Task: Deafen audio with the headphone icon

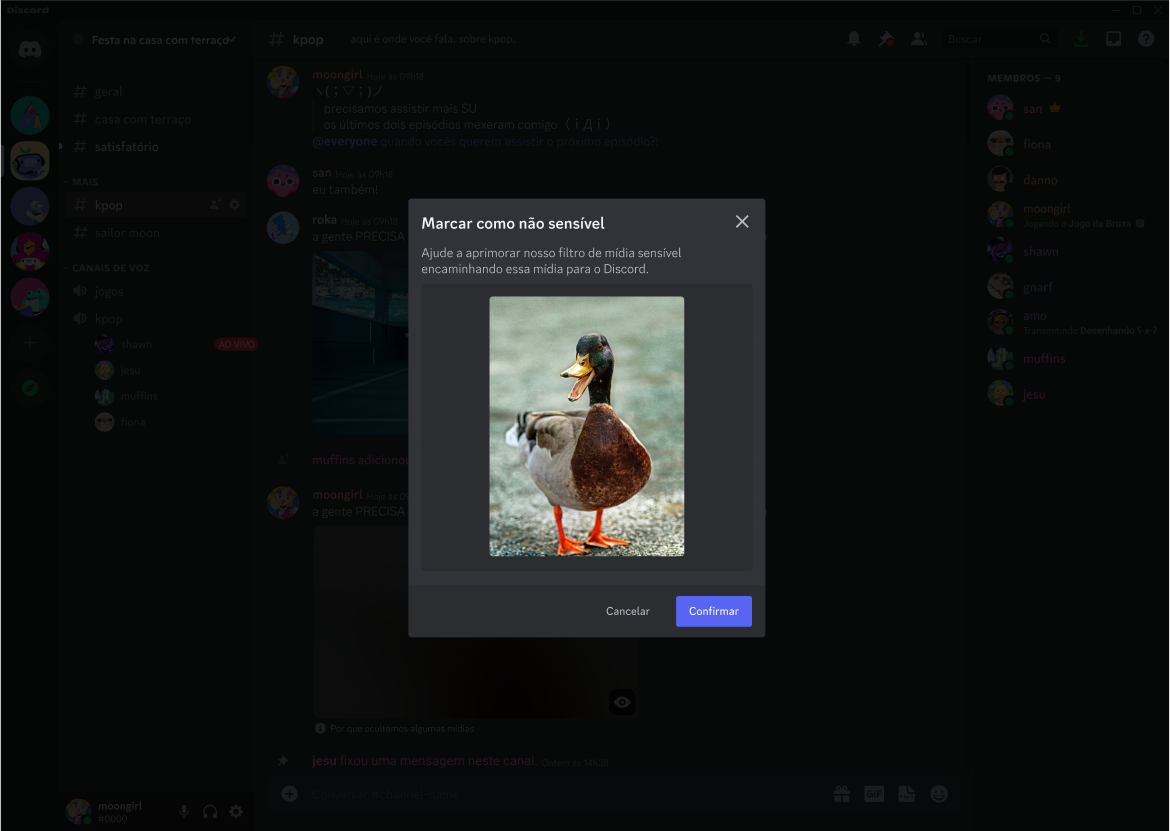Action: click(x=209, y=811)
